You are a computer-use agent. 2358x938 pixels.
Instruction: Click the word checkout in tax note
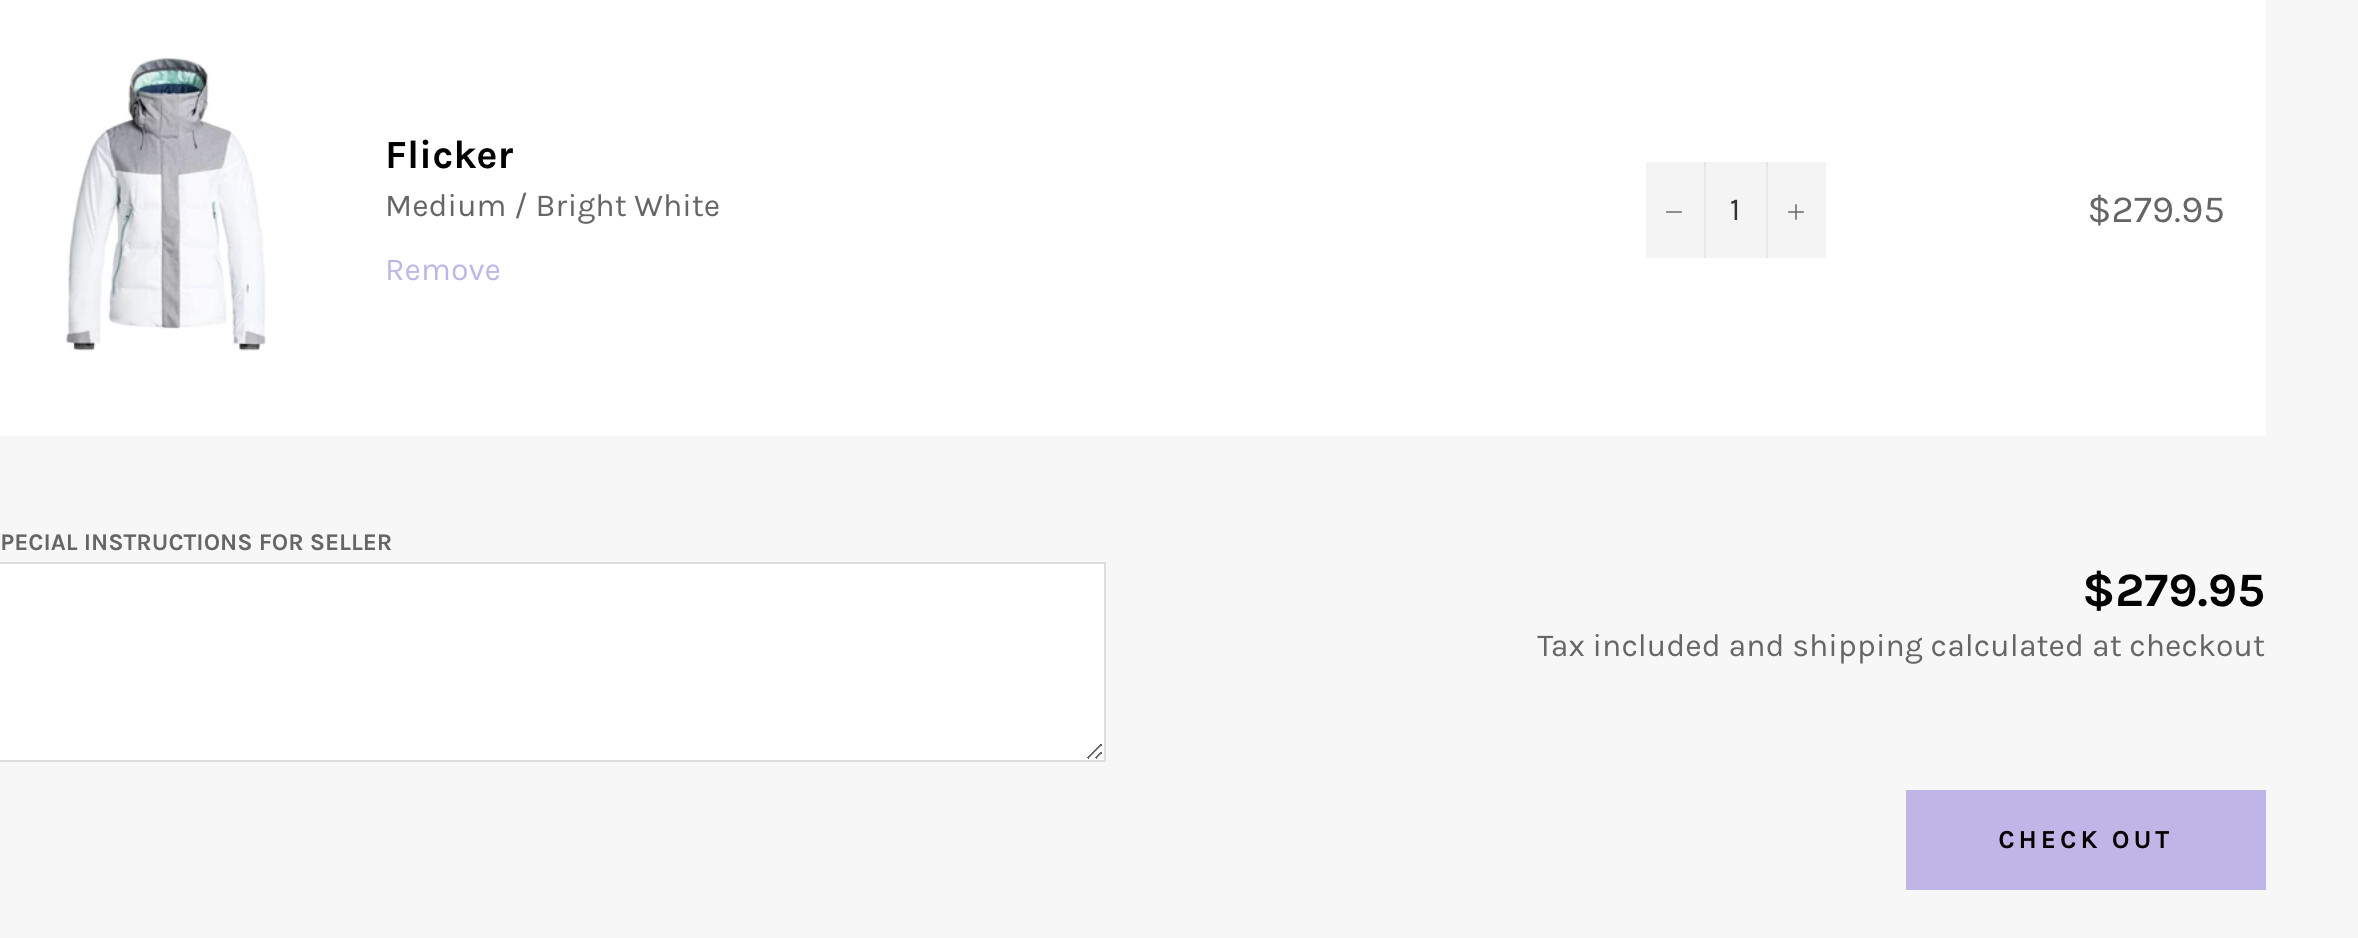(x=2196, y=646)
